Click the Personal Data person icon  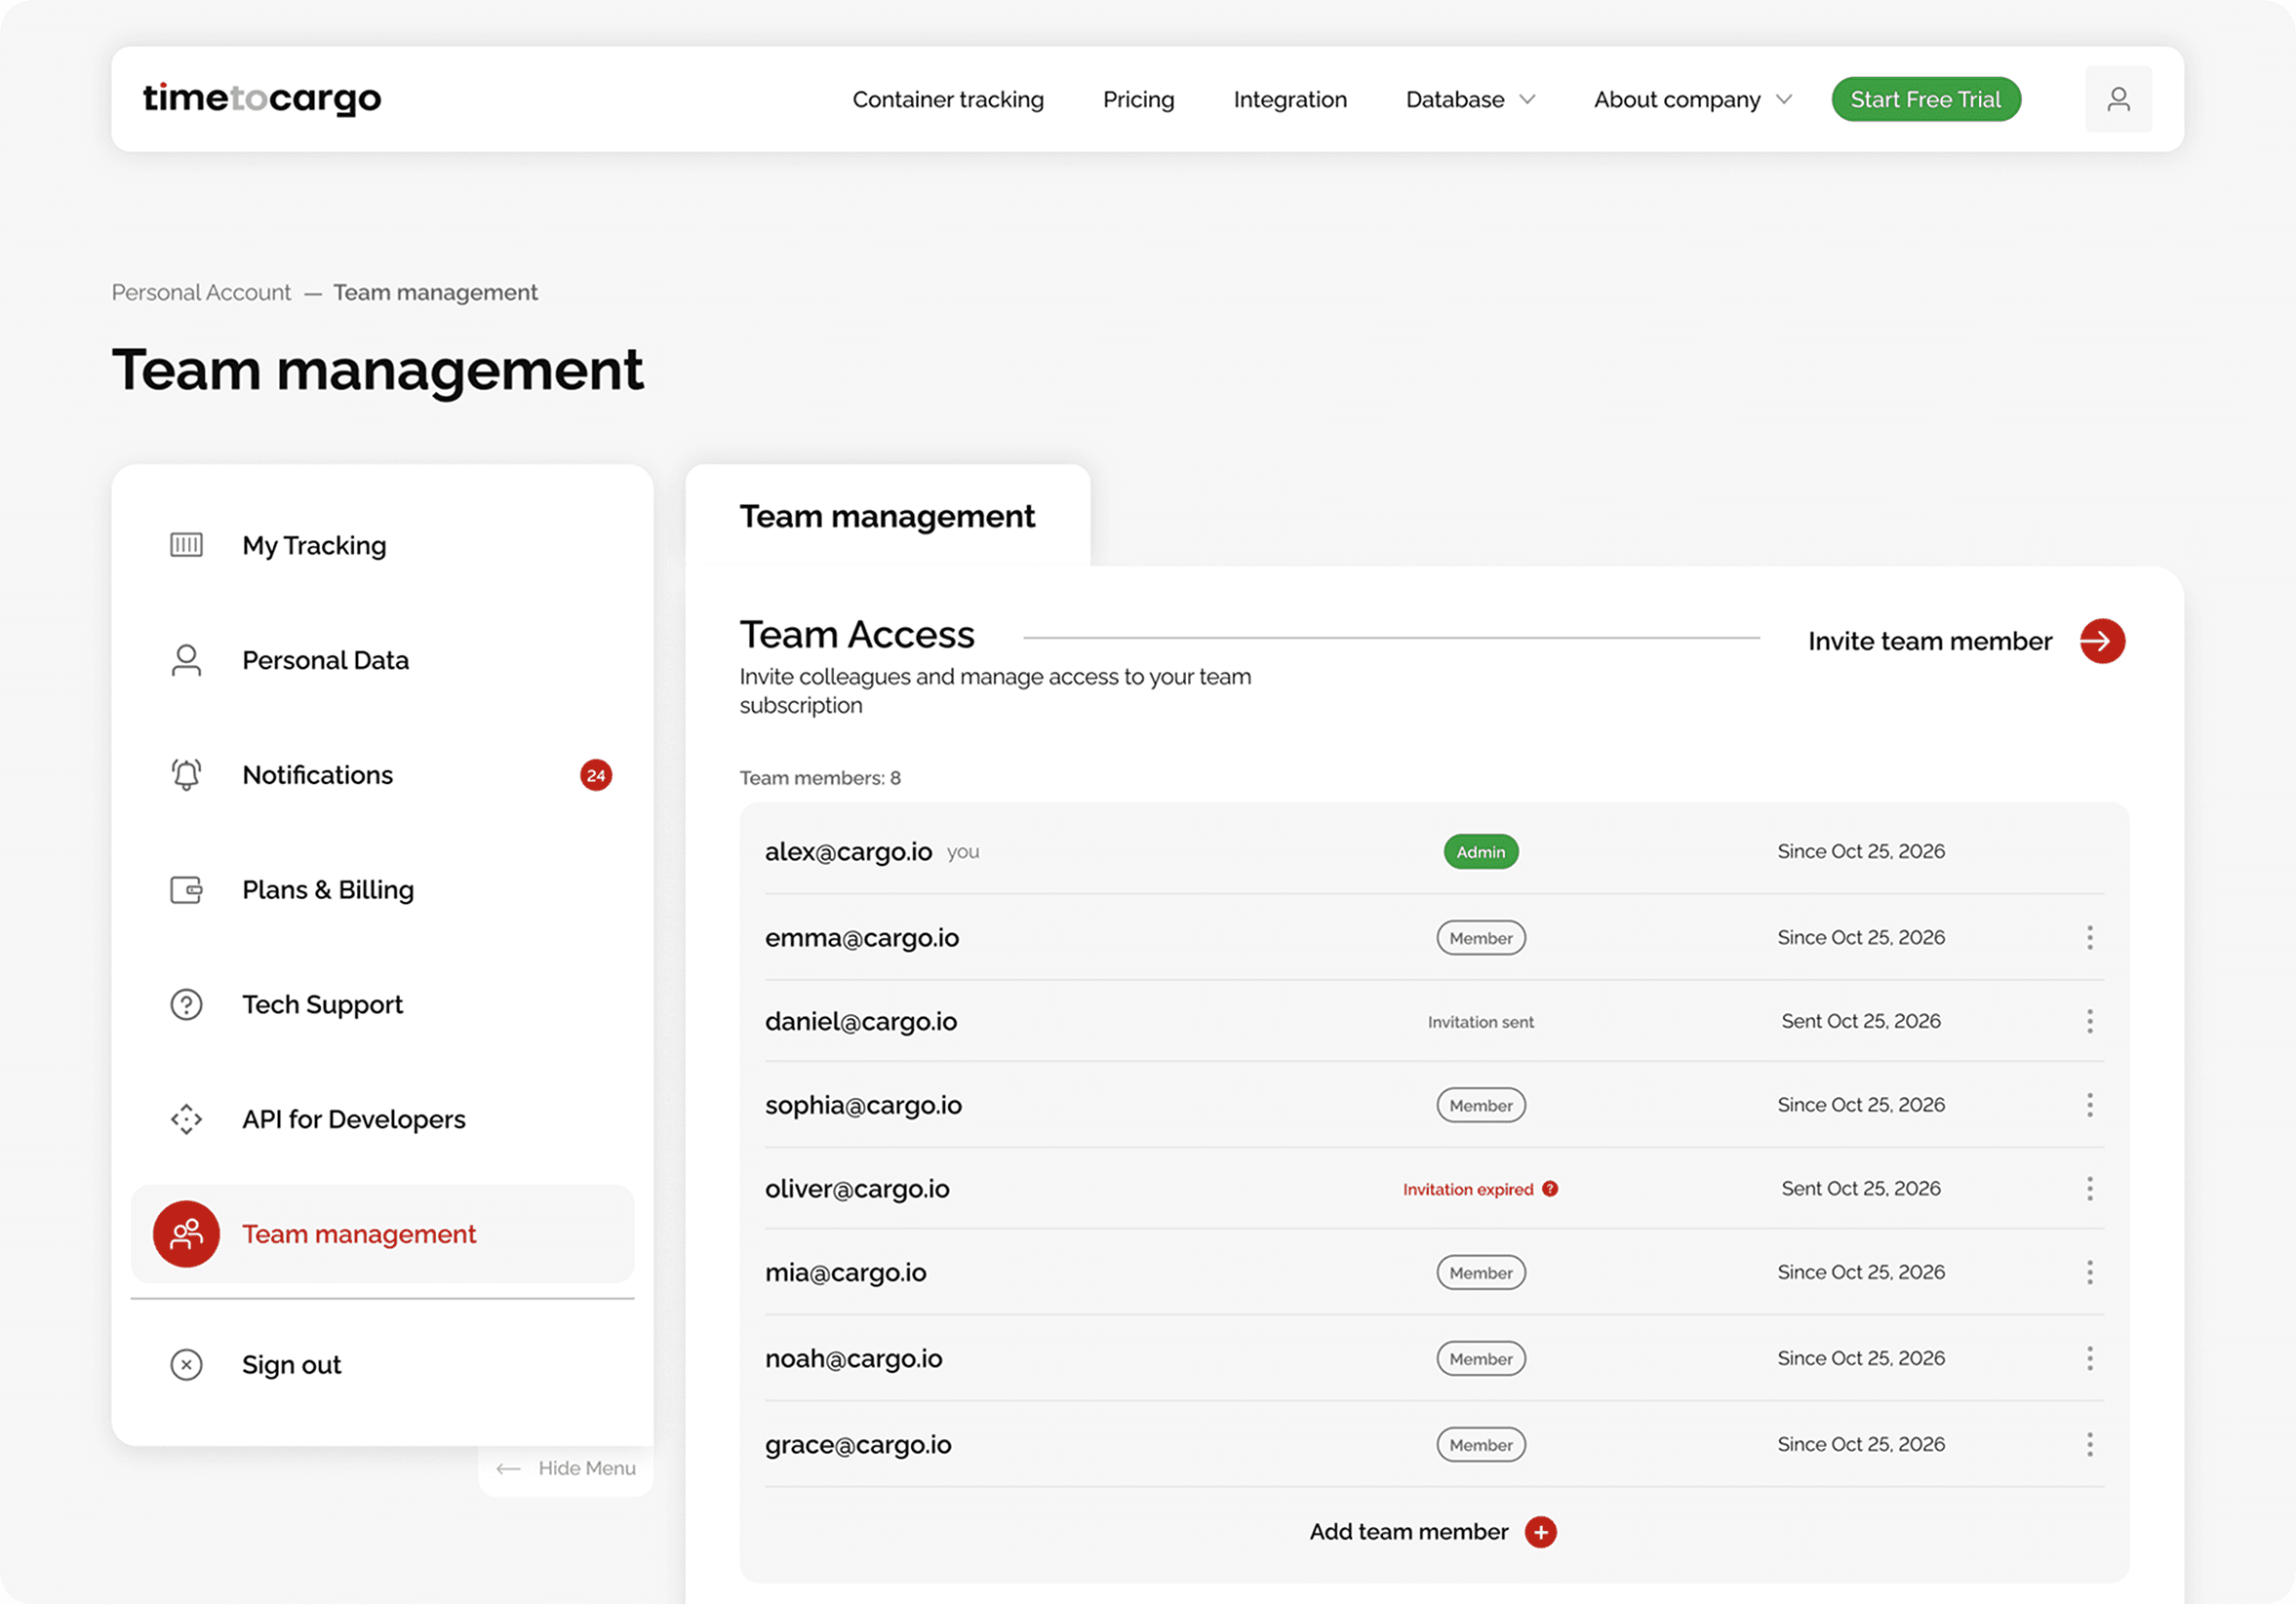click(186, 660)
